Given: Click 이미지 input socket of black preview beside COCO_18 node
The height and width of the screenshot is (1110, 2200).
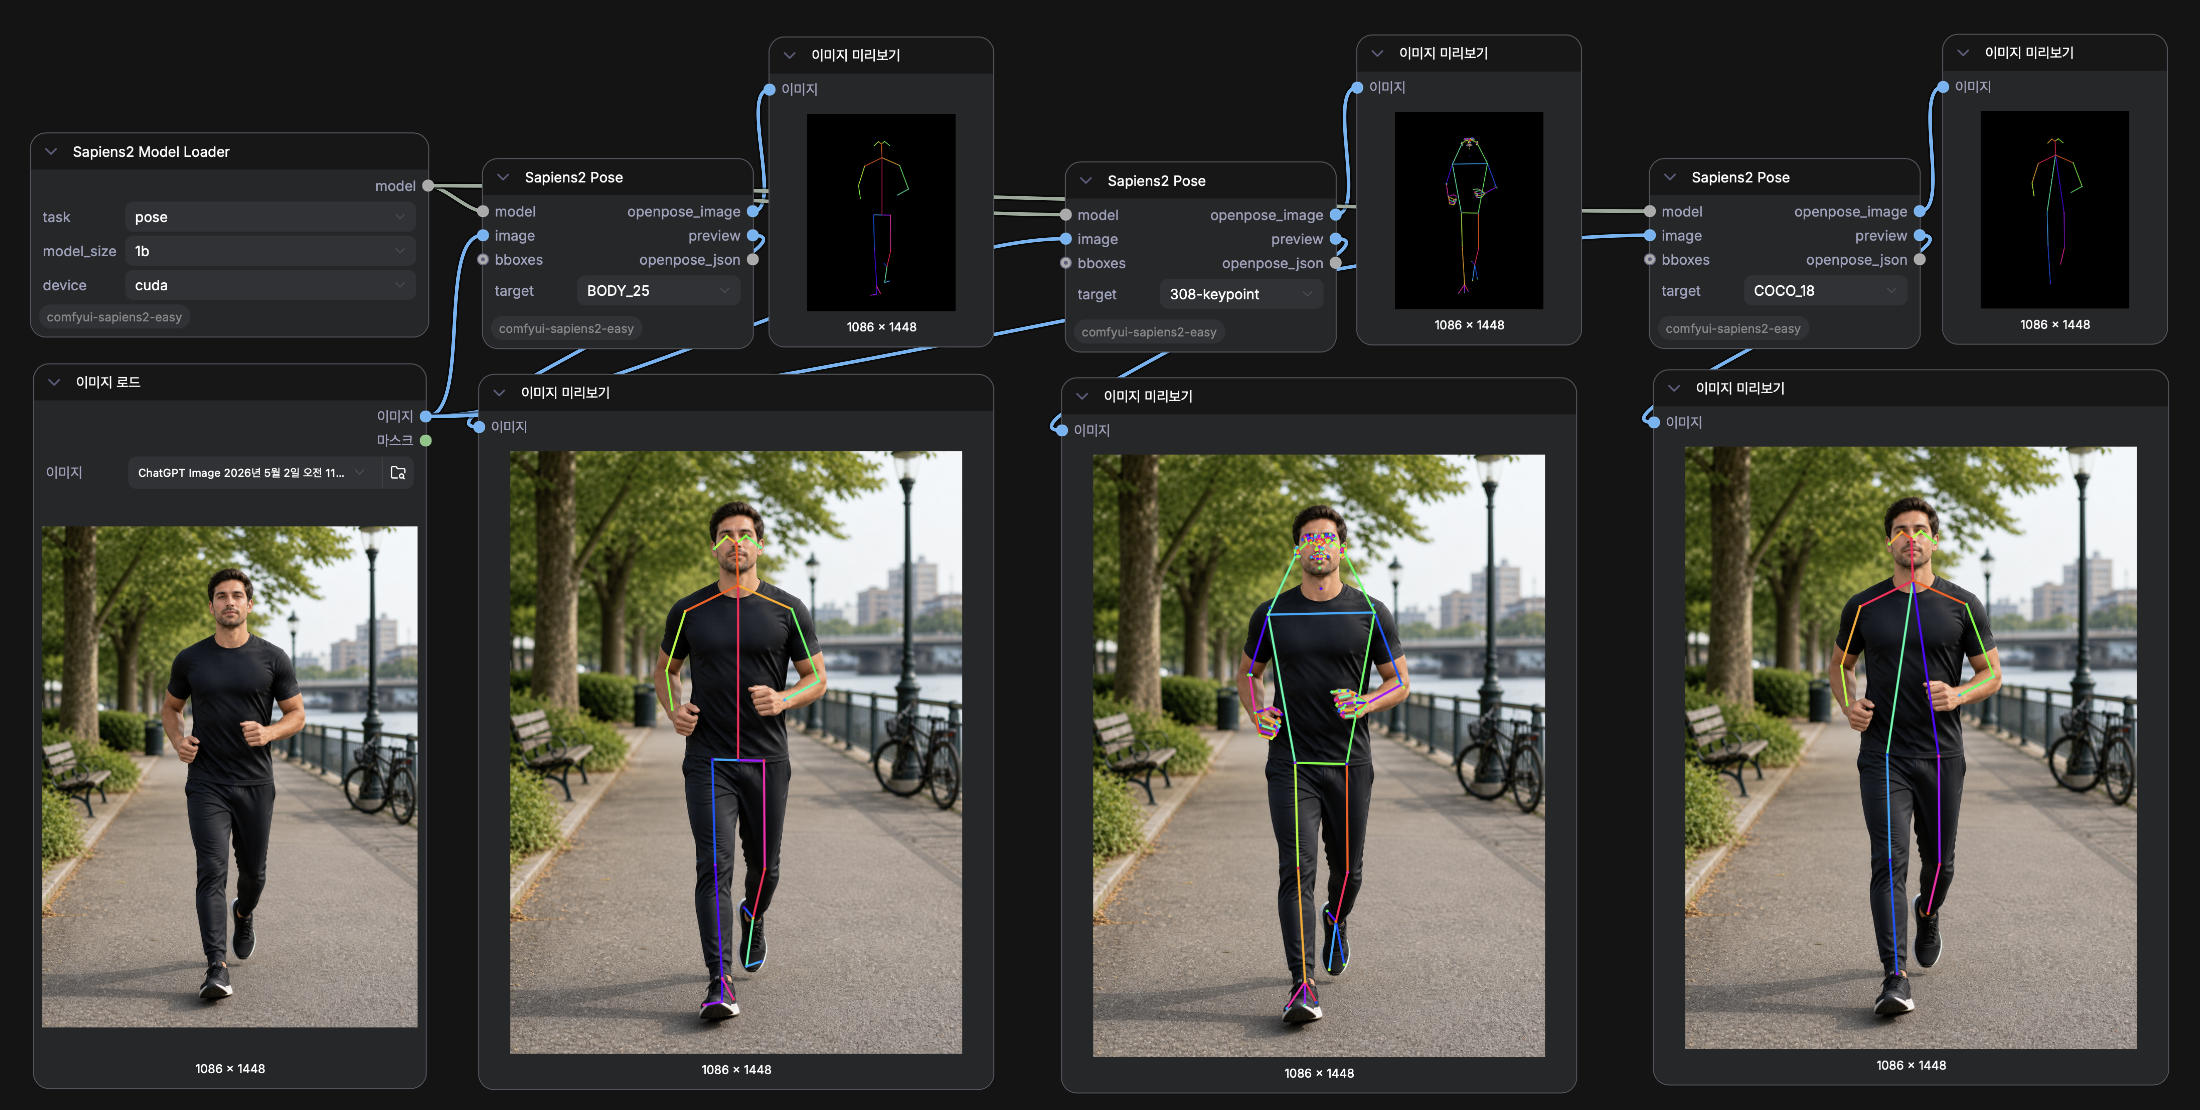Looking at the screenshot, I should tap(1943, 87).
